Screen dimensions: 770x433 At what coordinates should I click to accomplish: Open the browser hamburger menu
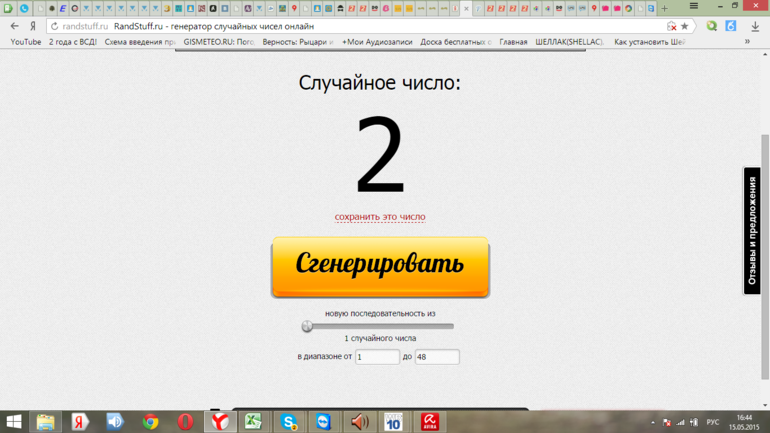pos(693,7)
